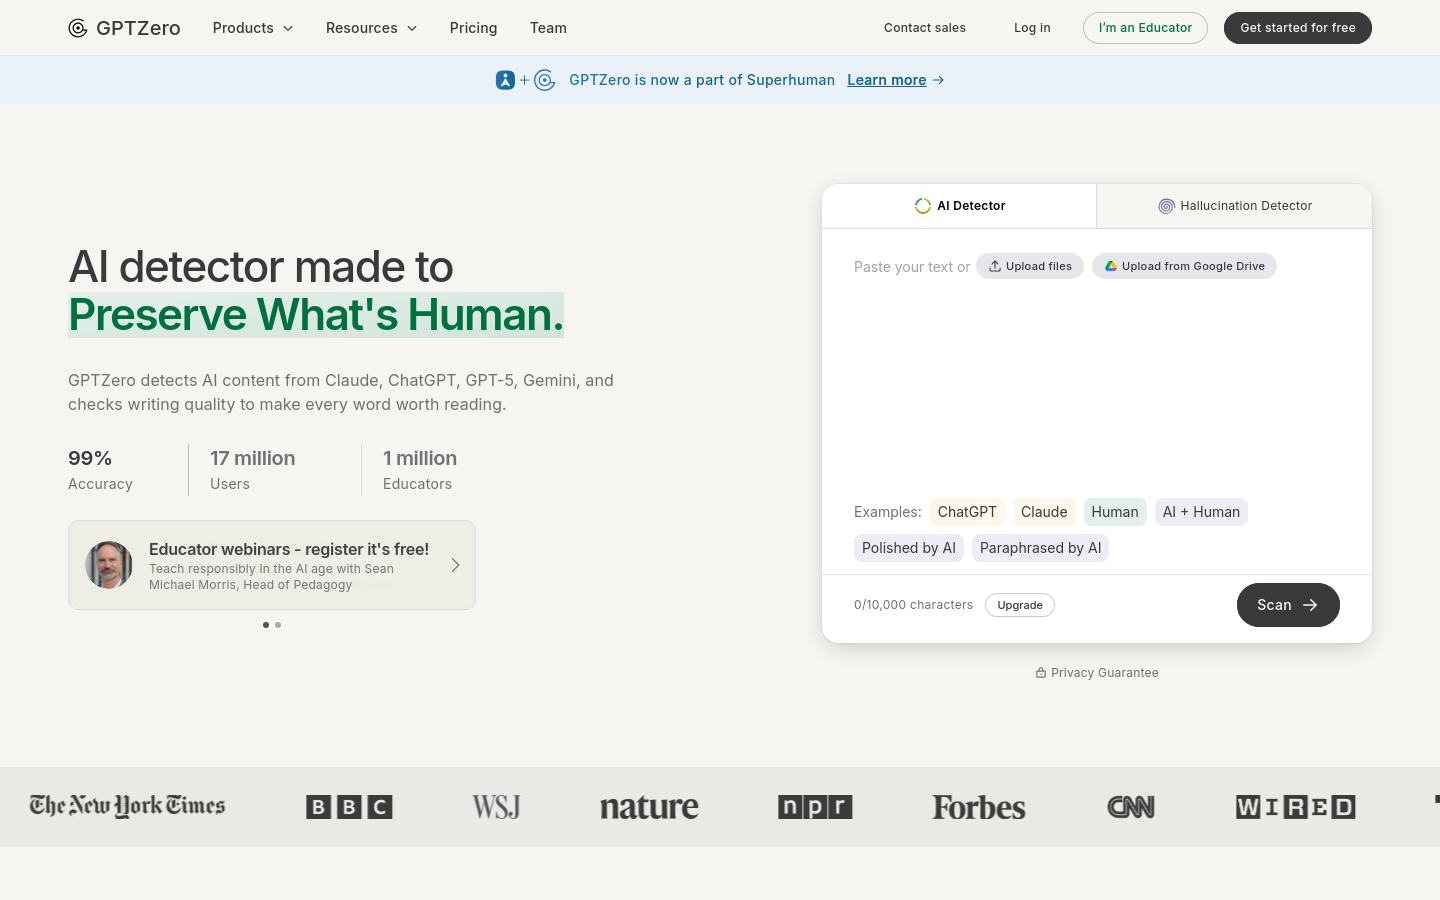
Task: Open the Learn more link in banner
Action: pos(887,80)
